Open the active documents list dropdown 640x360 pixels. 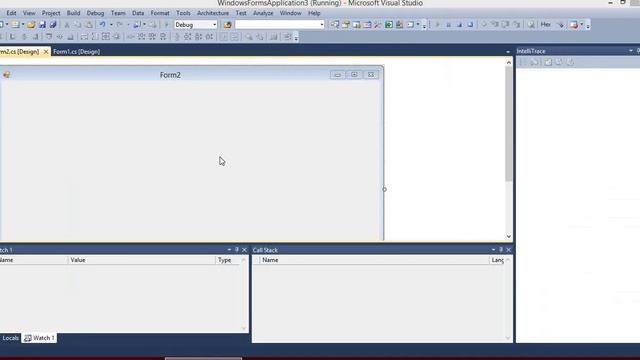[508, 52]
